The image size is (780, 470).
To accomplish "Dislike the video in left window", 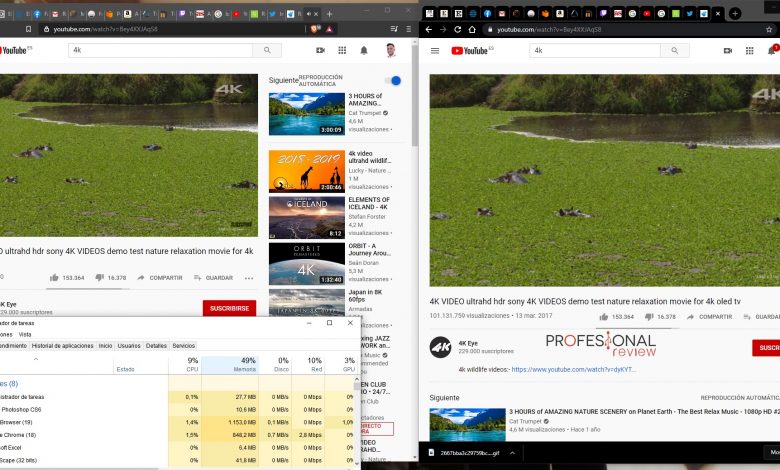I will pyautogui.click(x=99, y=278).
